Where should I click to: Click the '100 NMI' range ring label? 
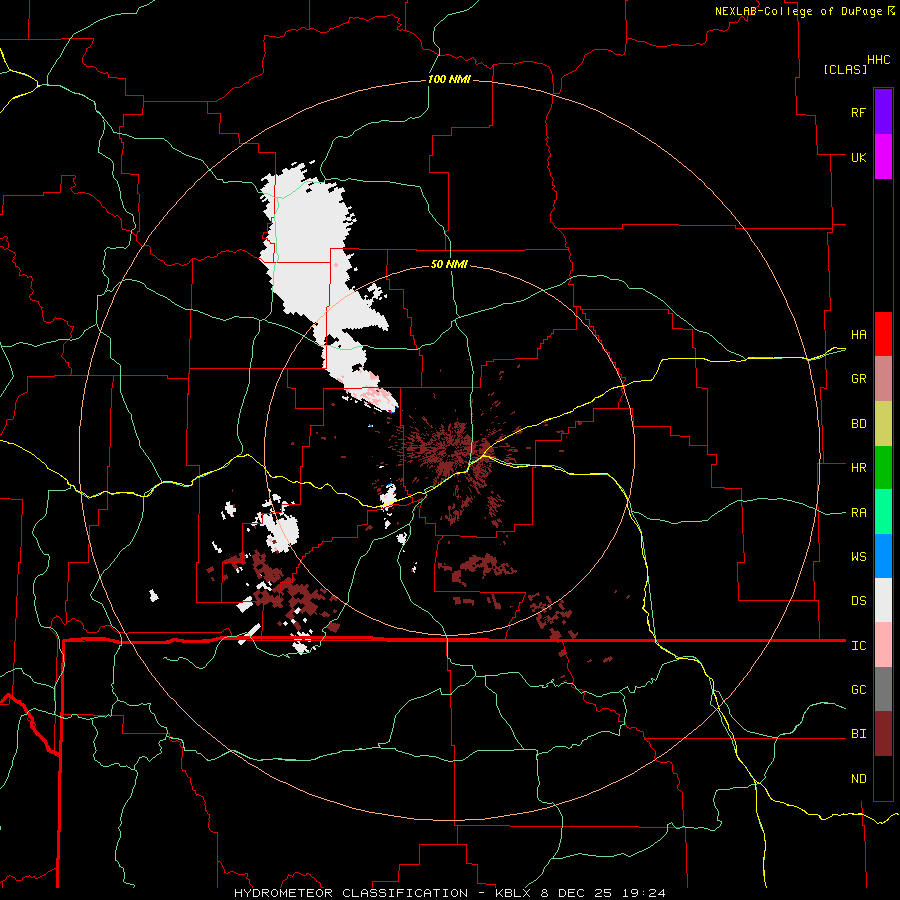[449, 79]
